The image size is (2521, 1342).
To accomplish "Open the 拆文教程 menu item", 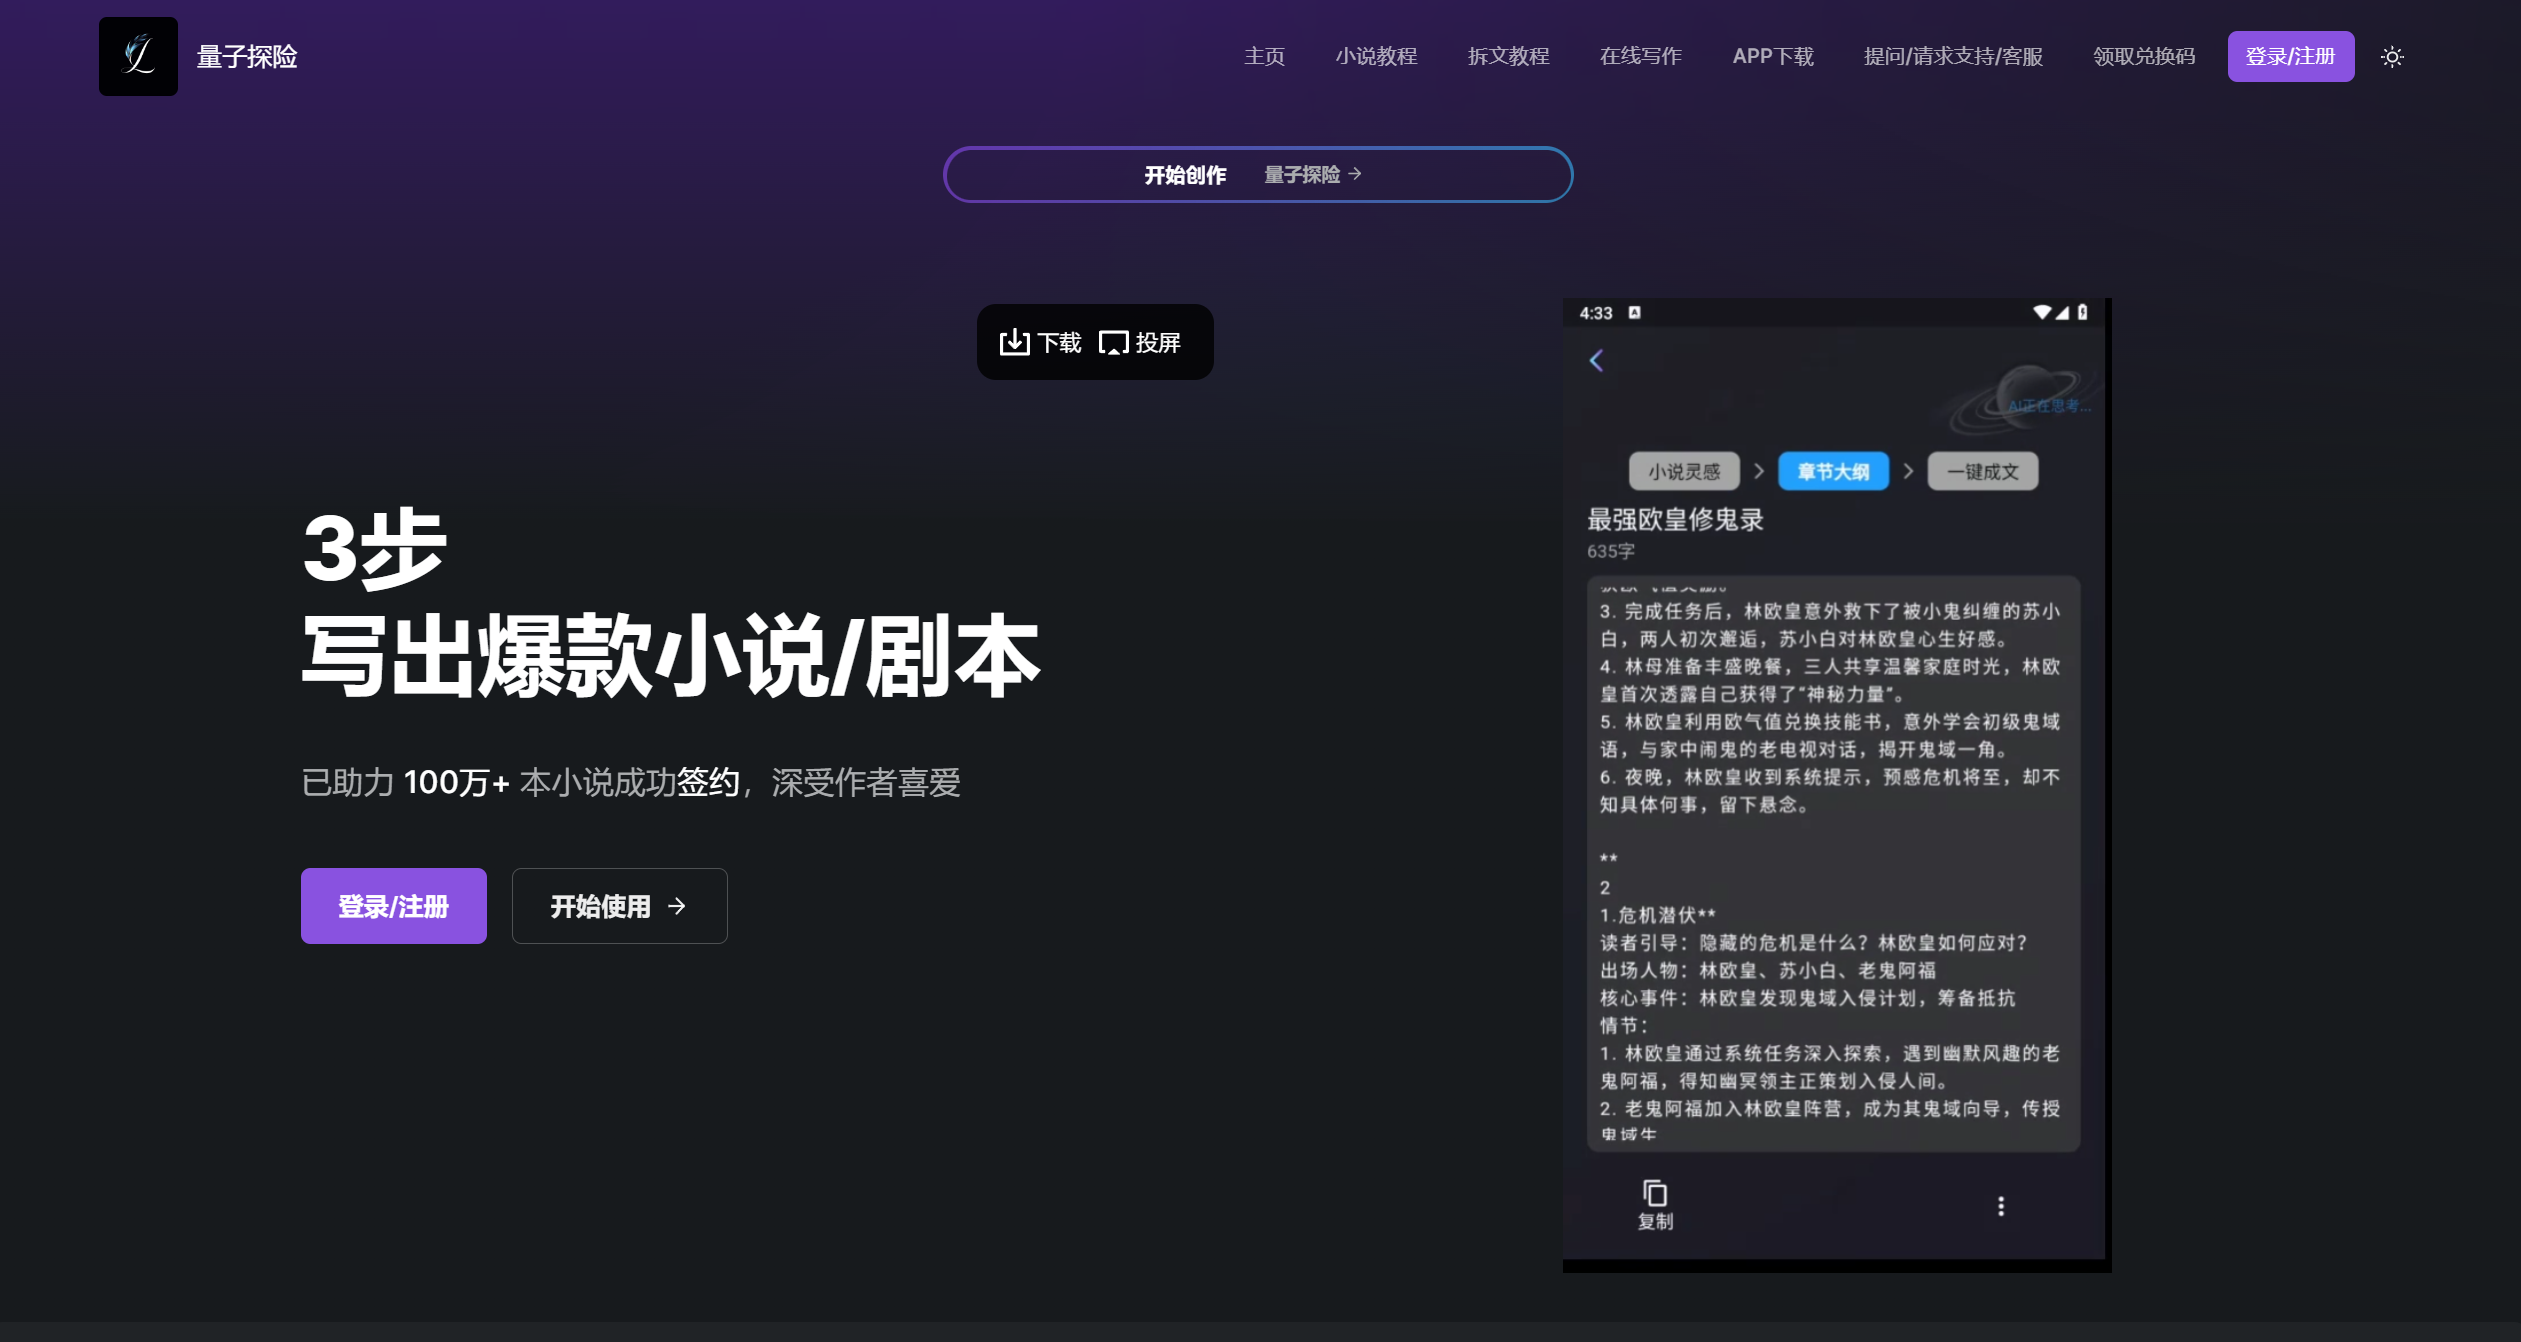I will click(1508, 56).
